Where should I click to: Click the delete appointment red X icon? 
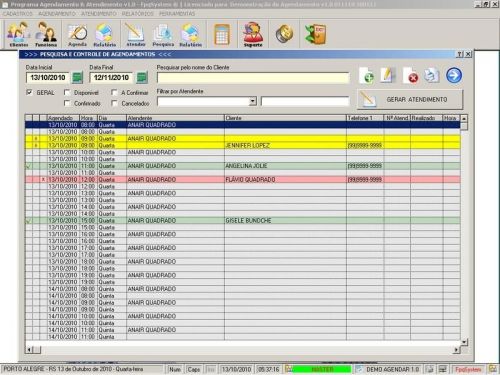click(x=411, y=75)
